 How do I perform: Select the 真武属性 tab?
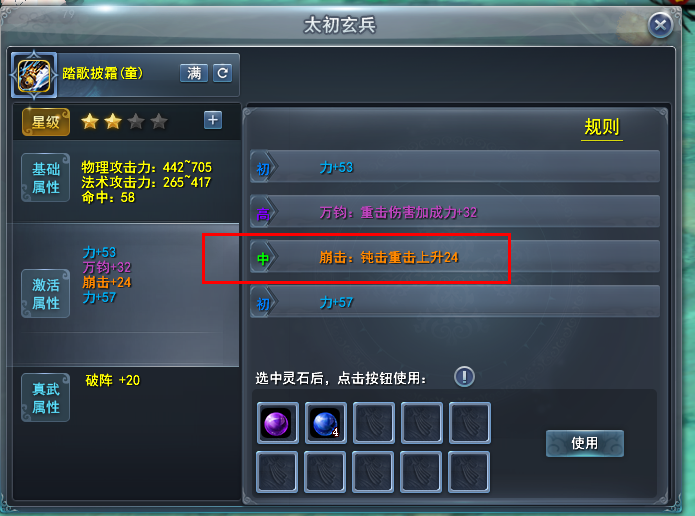pos(46,398)
